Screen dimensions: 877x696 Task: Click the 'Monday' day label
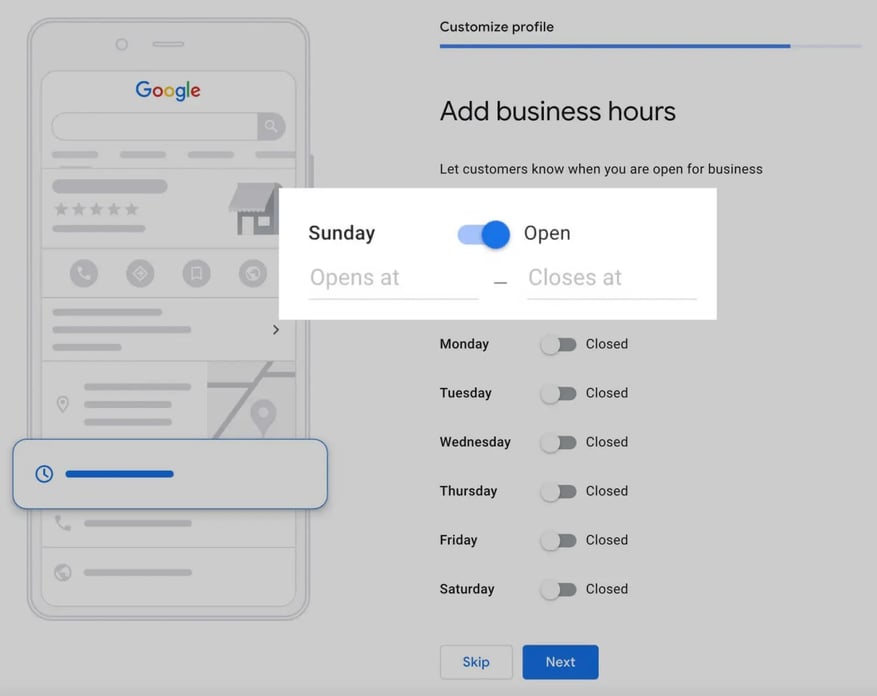(x=464, y=344)
